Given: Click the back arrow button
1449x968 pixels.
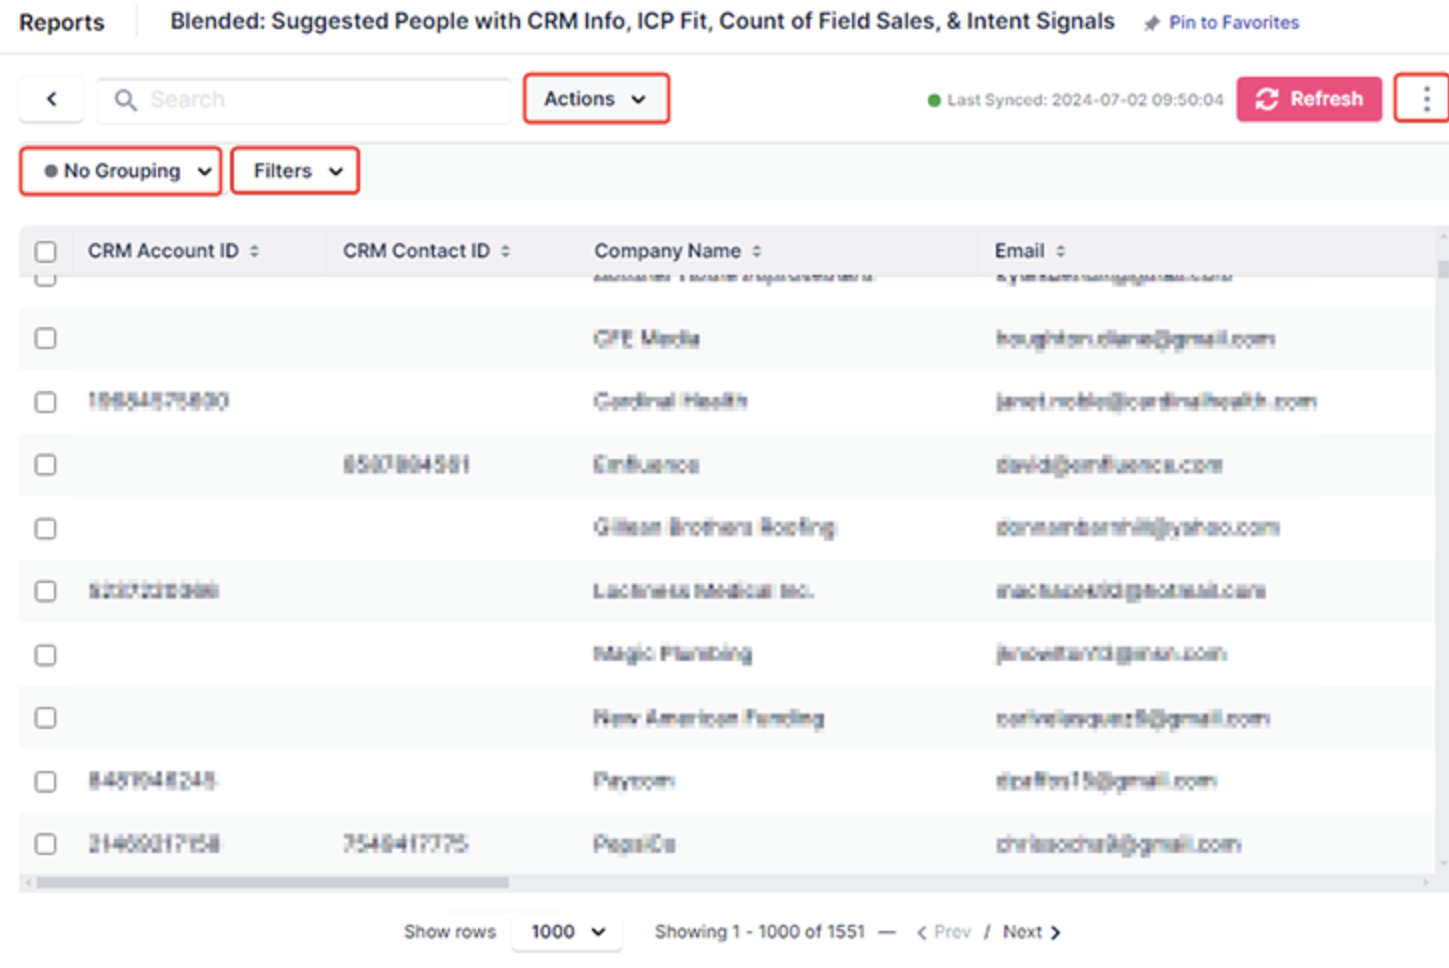Looking at the screenshot, I should point(51,99).
